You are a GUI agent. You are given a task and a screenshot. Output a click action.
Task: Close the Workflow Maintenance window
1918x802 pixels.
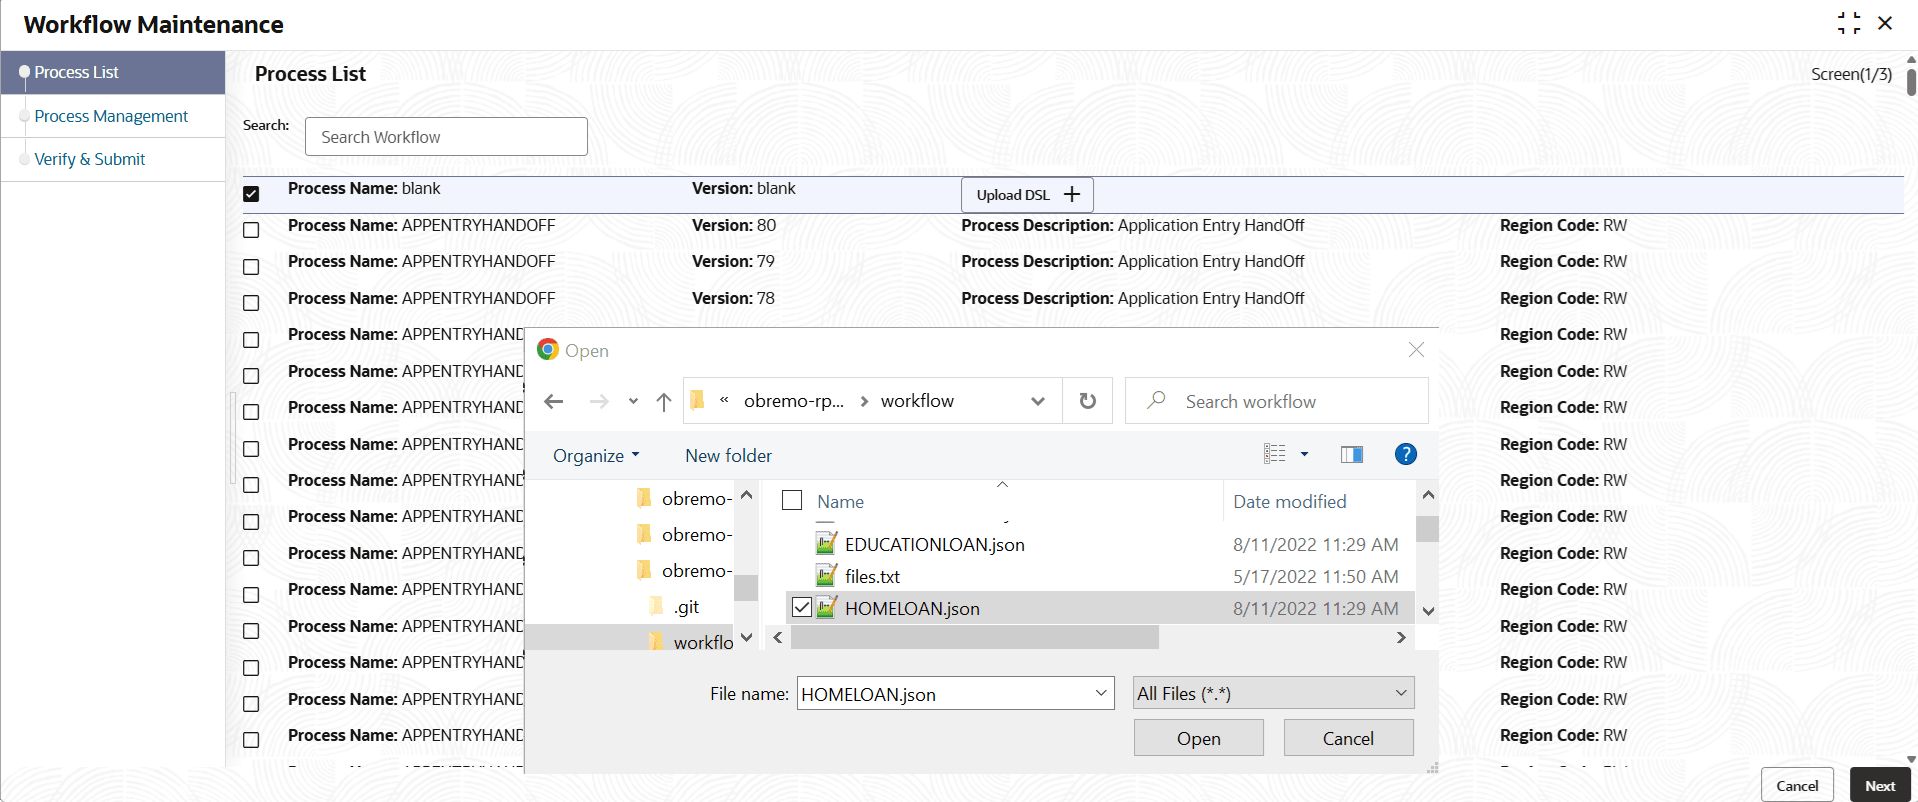[x=1885, y=23]
